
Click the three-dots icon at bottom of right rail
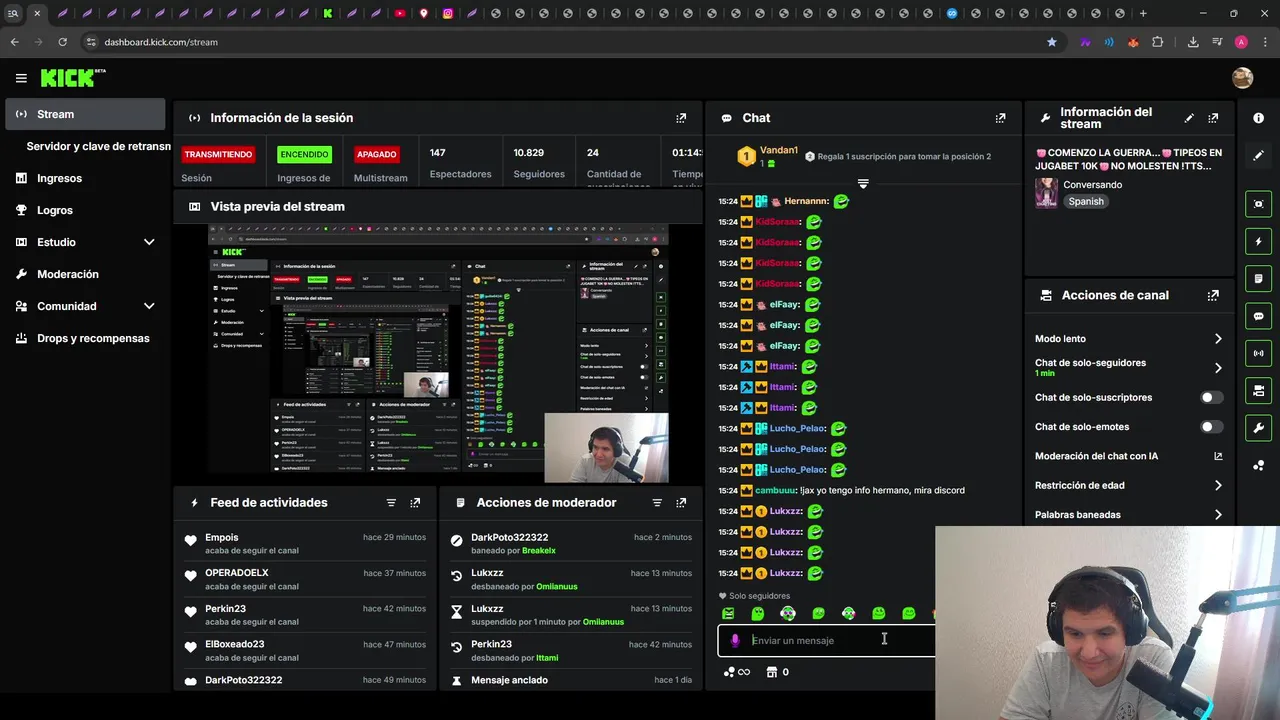(x=1258, y=465)
